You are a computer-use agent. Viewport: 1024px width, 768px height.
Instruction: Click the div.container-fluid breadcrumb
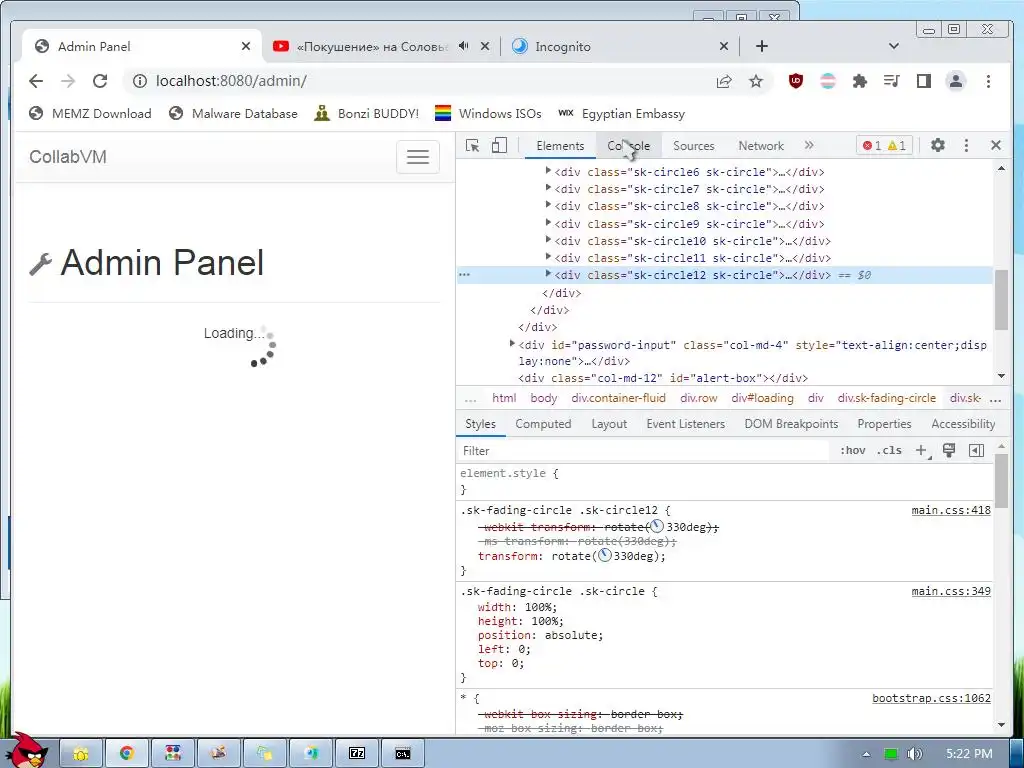tap(618, 398)
